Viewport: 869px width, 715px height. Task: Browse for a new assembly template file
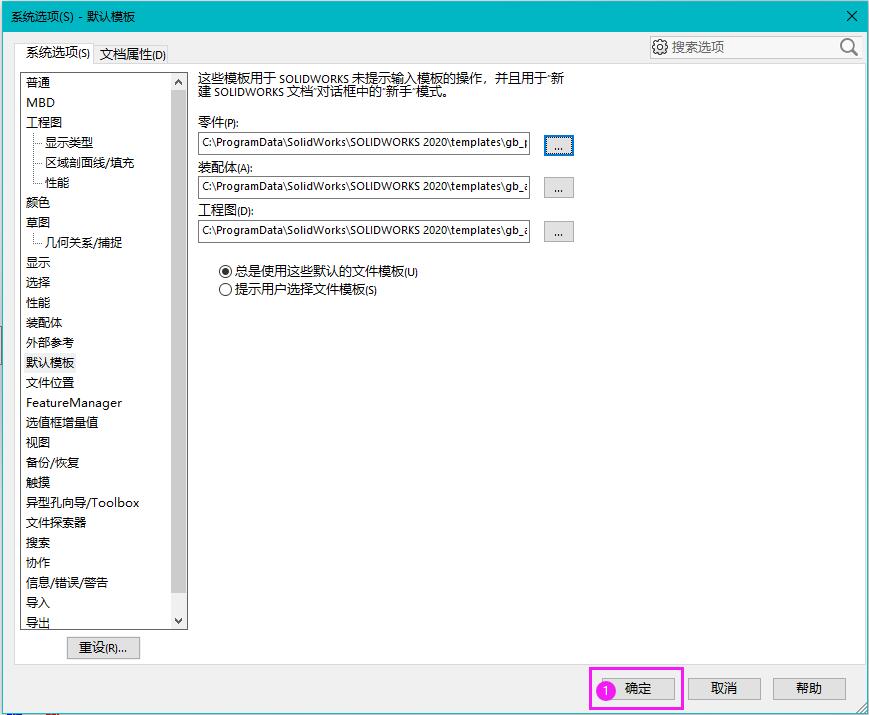coord(558,187)
